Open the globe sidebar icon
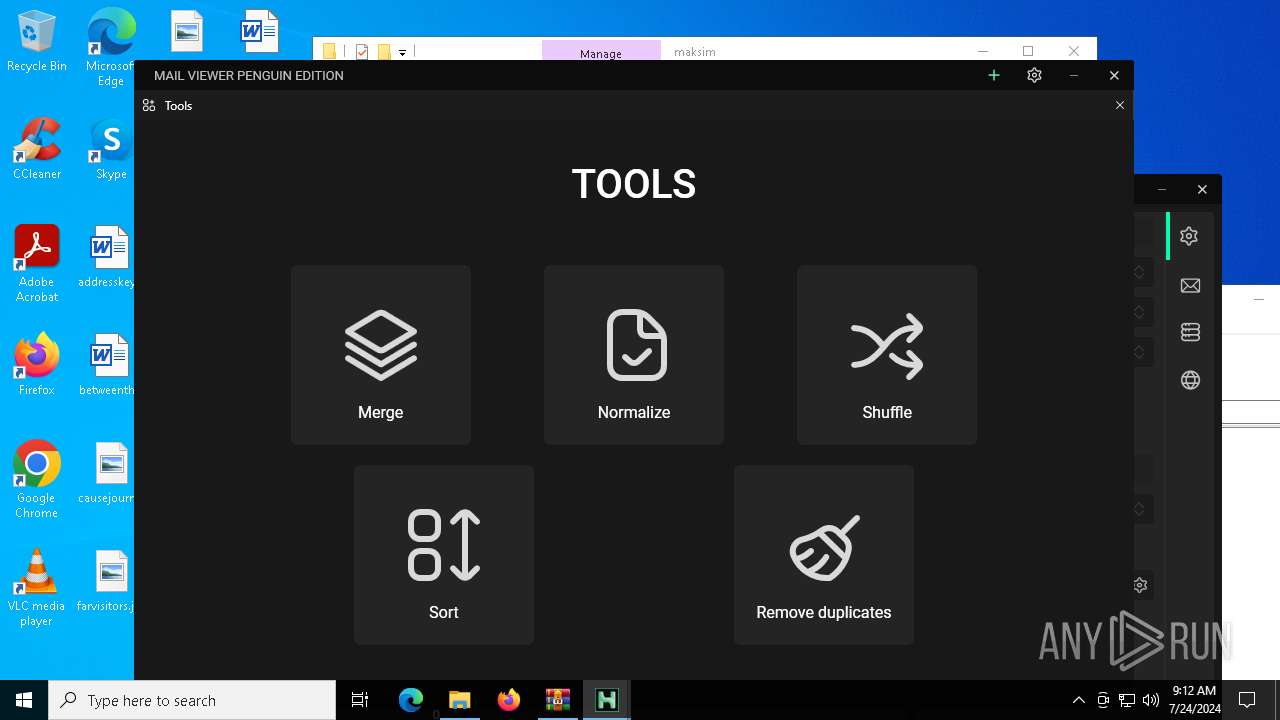Screen dimensions: 1280x720 (1190, 380)
